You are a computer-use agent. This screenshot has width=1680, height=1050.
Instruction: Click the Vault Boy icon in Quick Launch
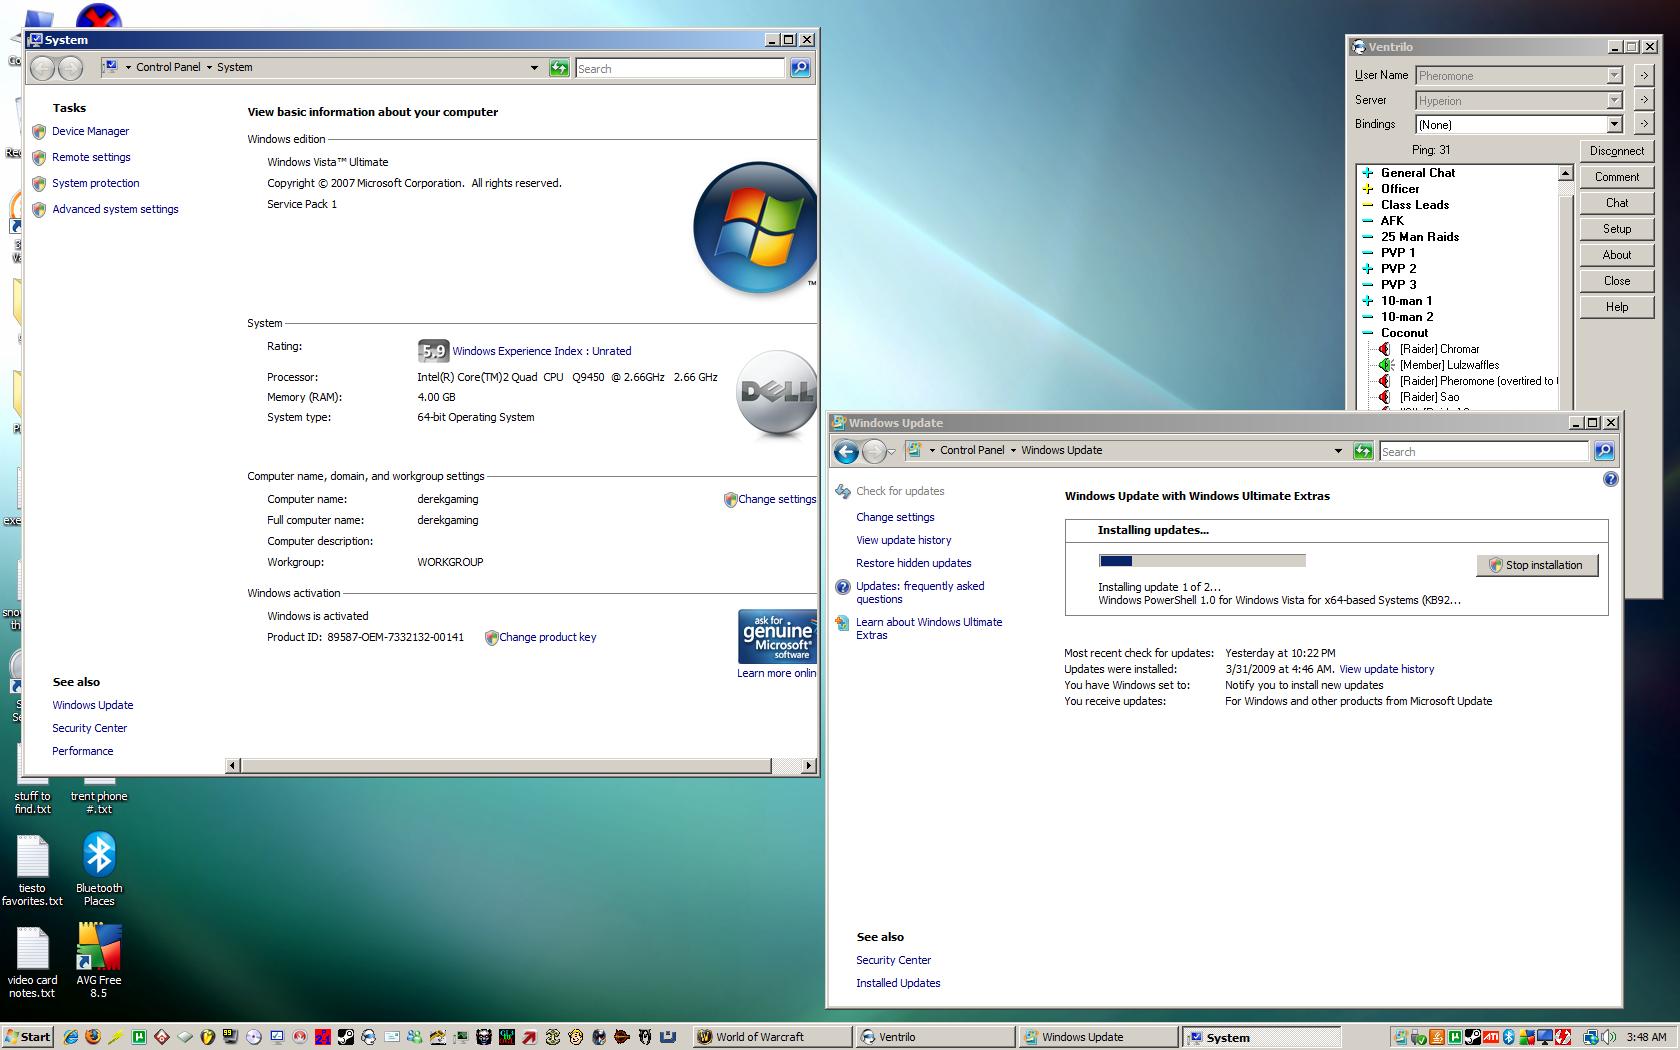[x=575, y=1037]
